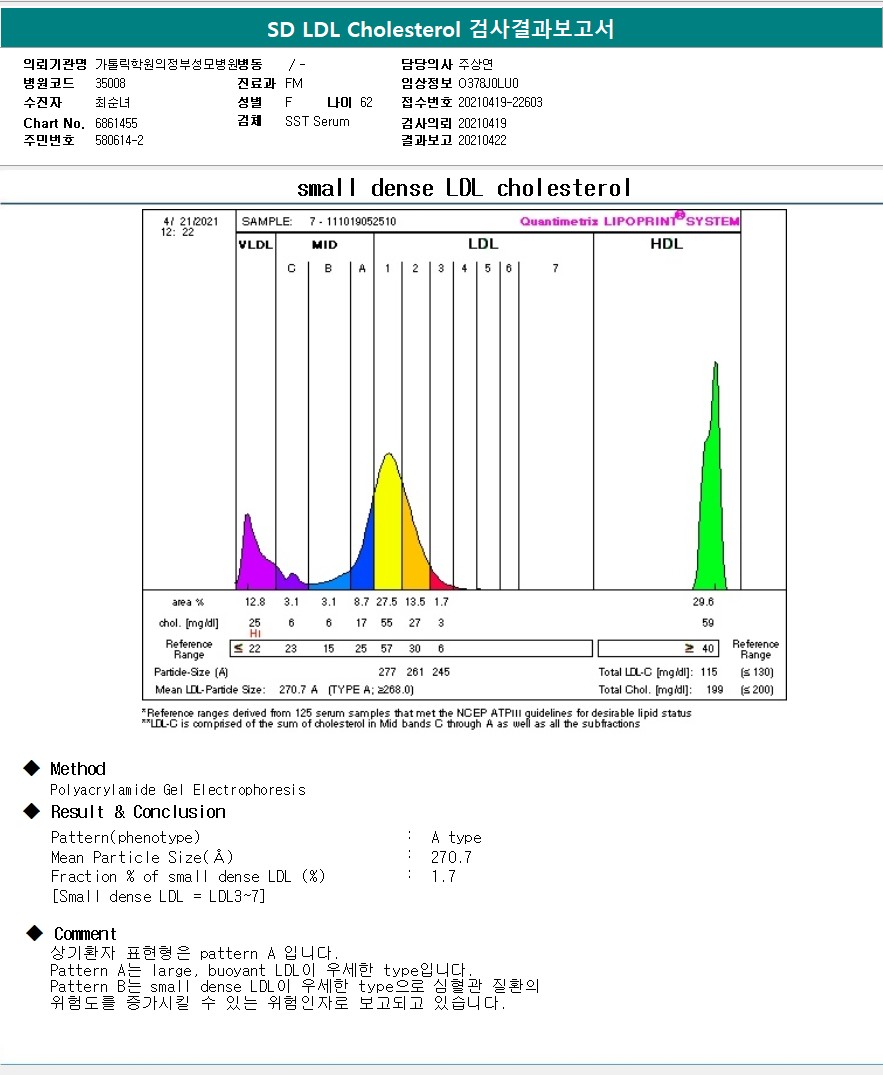This screenshot has height=1075, width=883.
Task: Select the 'area %' row label
Action: tap(188, 603)
